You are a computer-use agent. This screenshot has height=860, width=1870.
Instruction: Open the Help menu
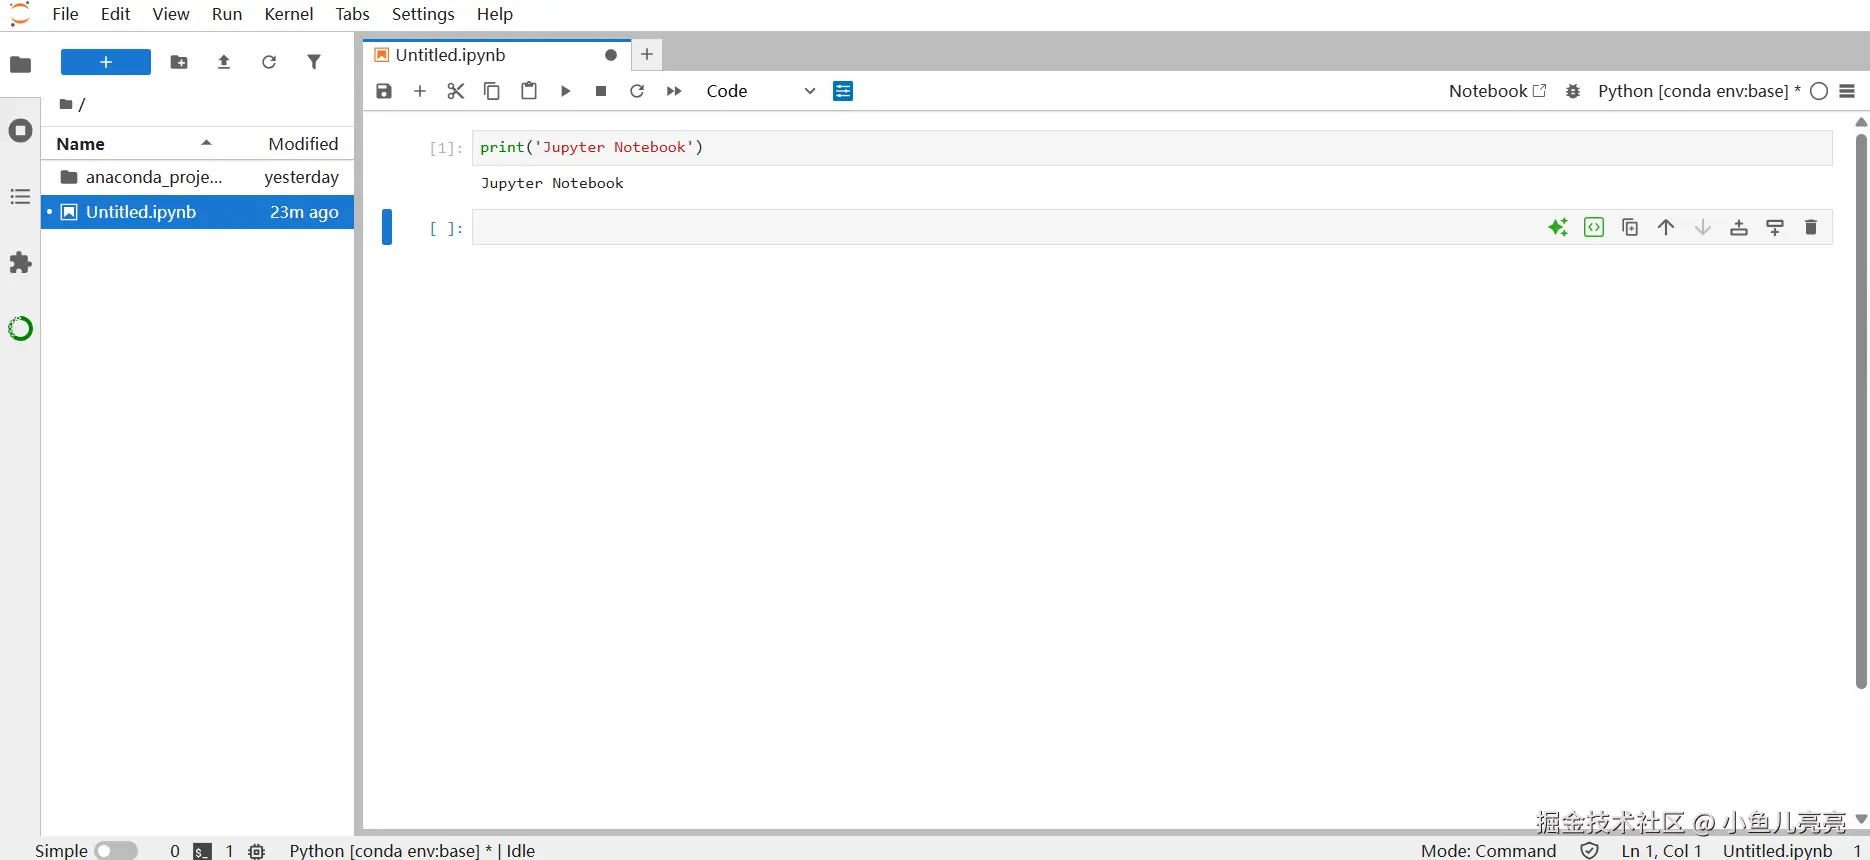coord(495,14)
